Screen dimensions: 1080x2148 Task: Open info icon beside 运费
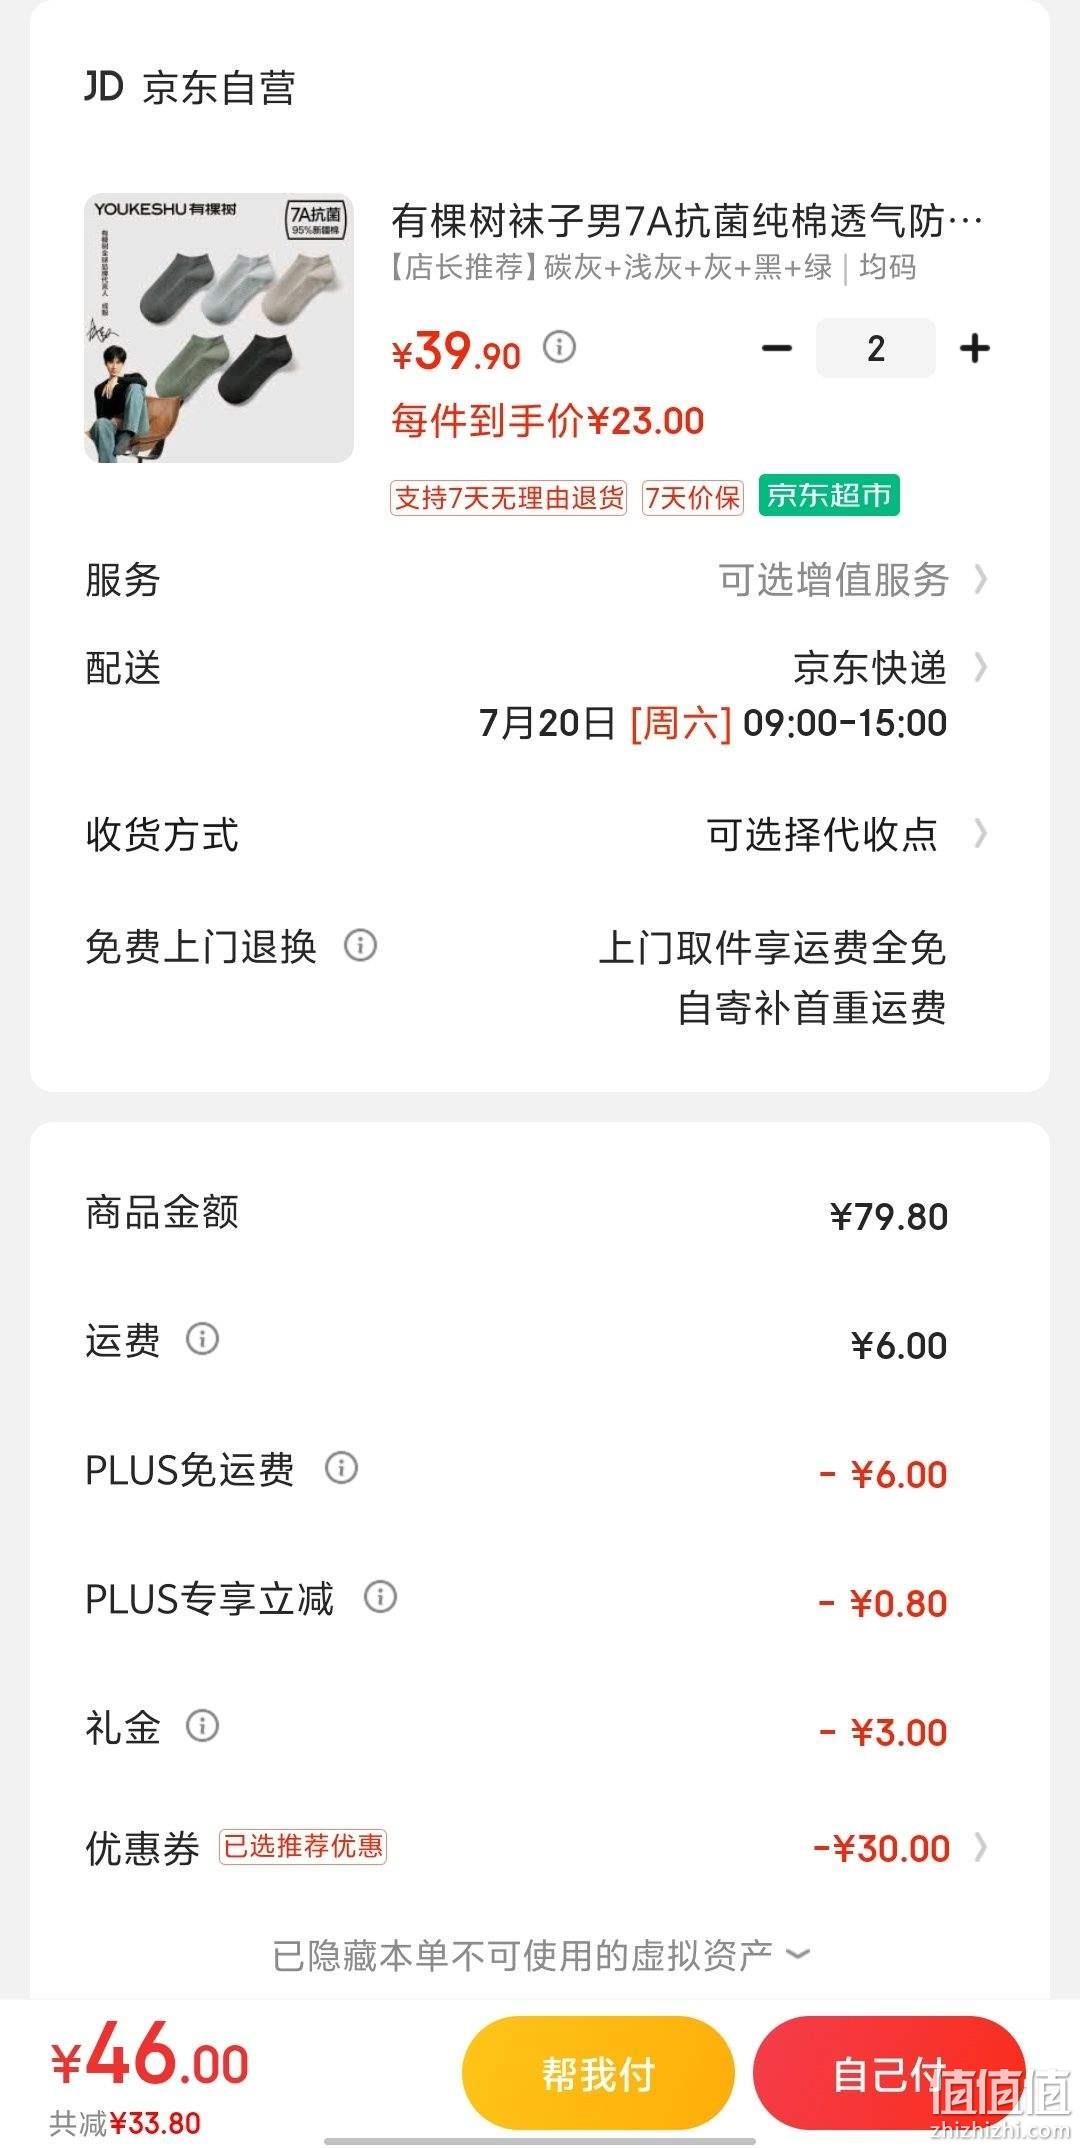202,1338
